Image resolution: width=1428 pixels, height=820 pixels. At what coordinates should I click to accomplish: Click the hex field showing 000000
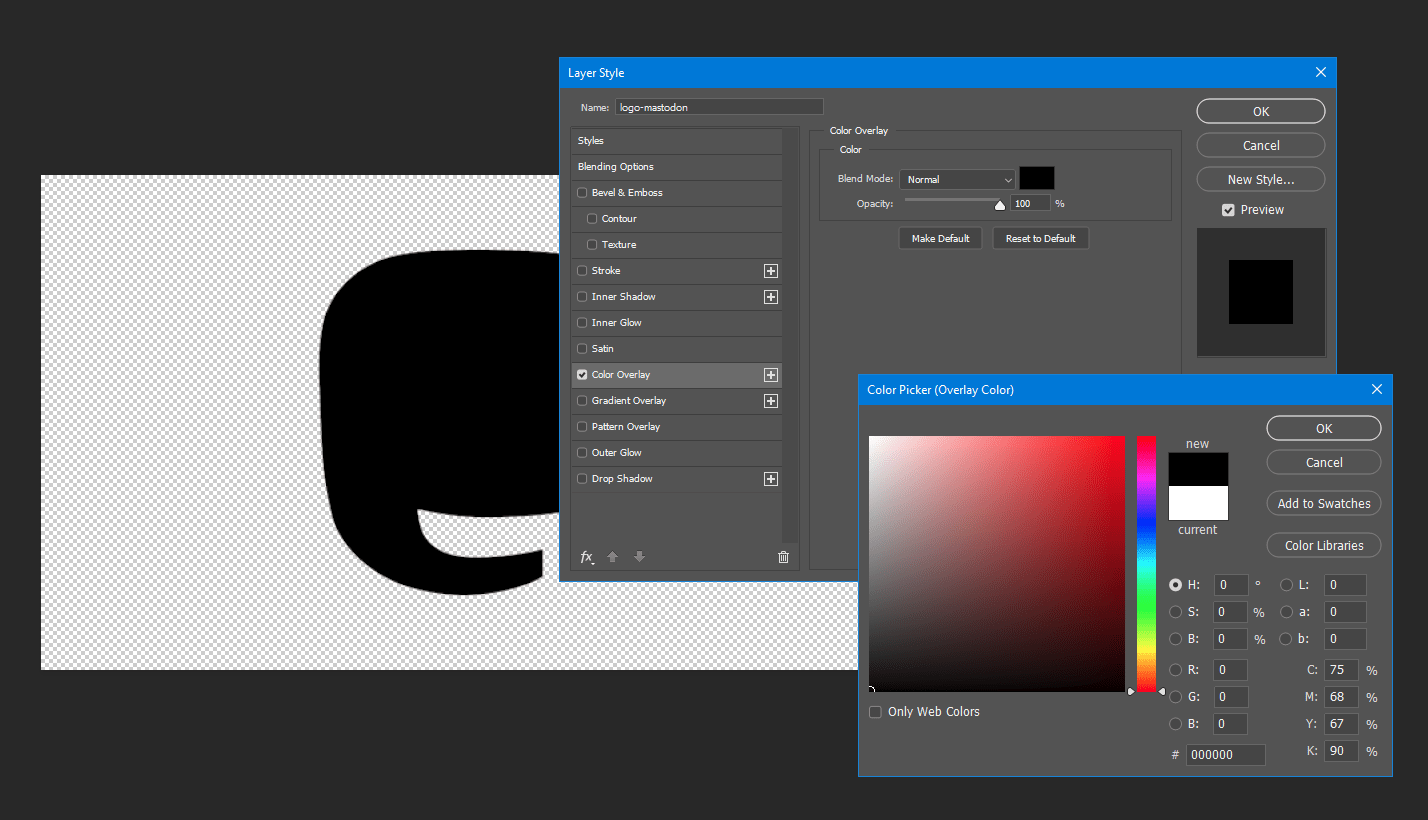(1225, 754)
